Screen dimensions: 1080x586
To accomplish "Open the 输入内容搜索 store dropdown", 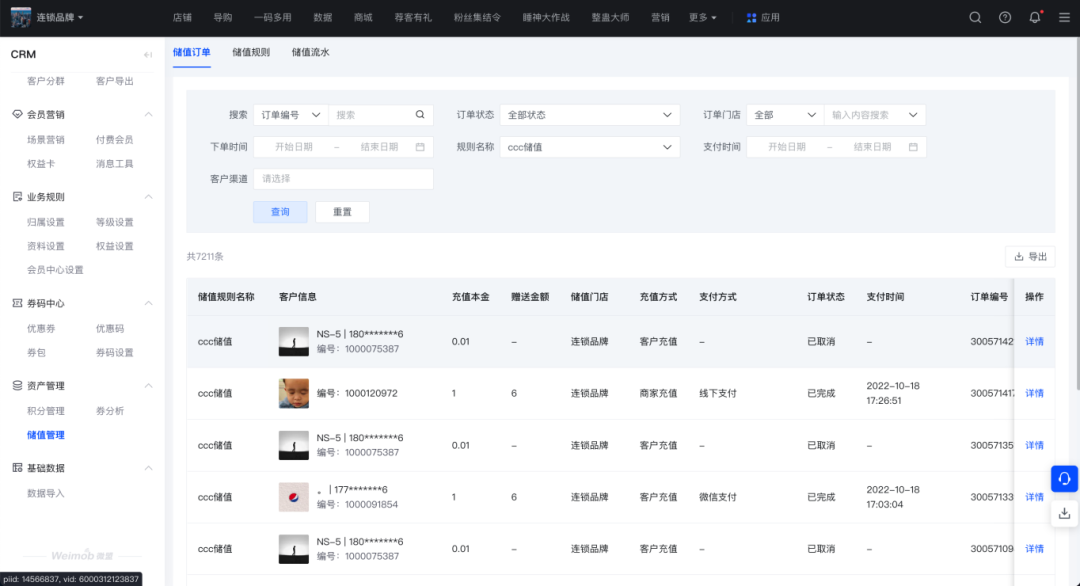I will pos(875,114).
